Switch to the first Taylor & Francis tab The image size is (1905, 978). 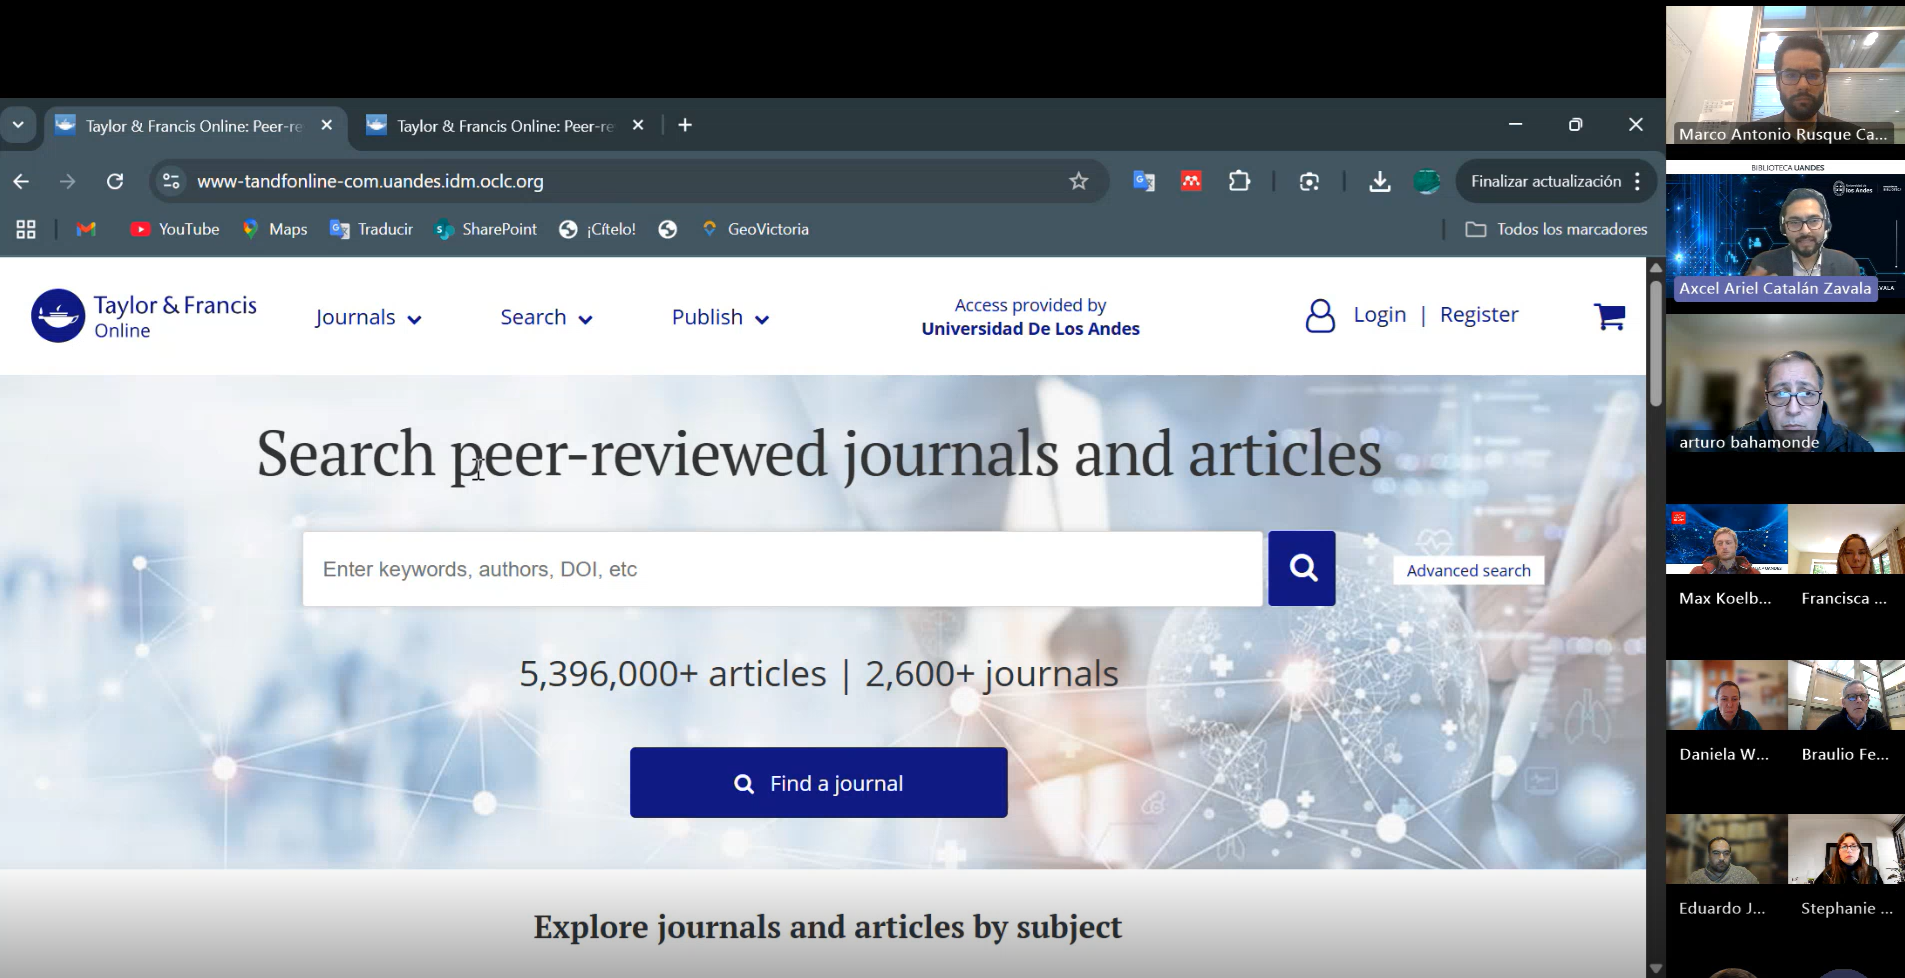click(x=193, y=126)
